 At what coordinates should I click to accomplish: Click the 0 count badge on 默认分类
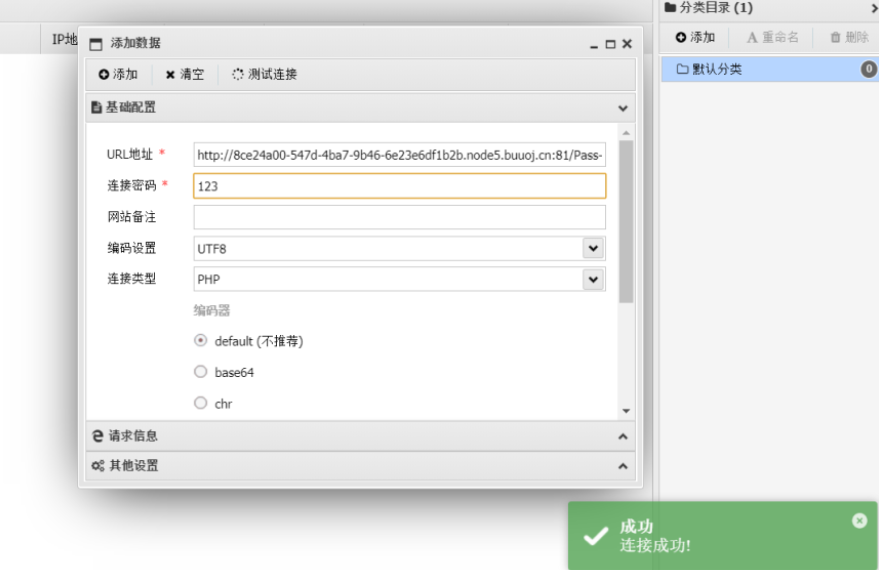pos(868,69)
